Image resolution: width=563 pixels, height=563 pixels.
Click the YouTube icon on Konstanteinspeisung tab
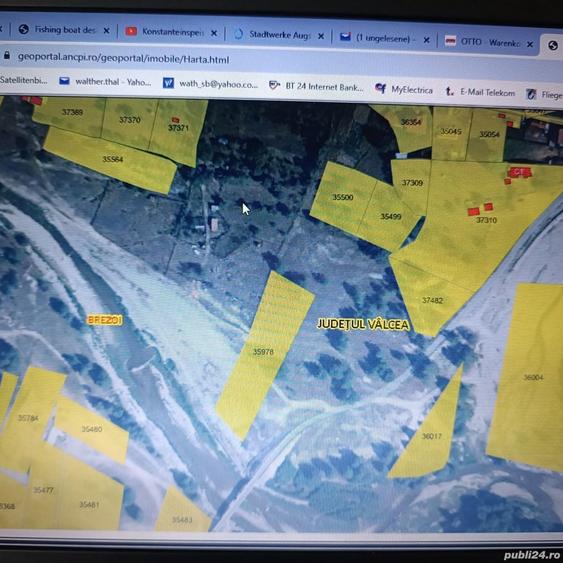tap(131, 32)
